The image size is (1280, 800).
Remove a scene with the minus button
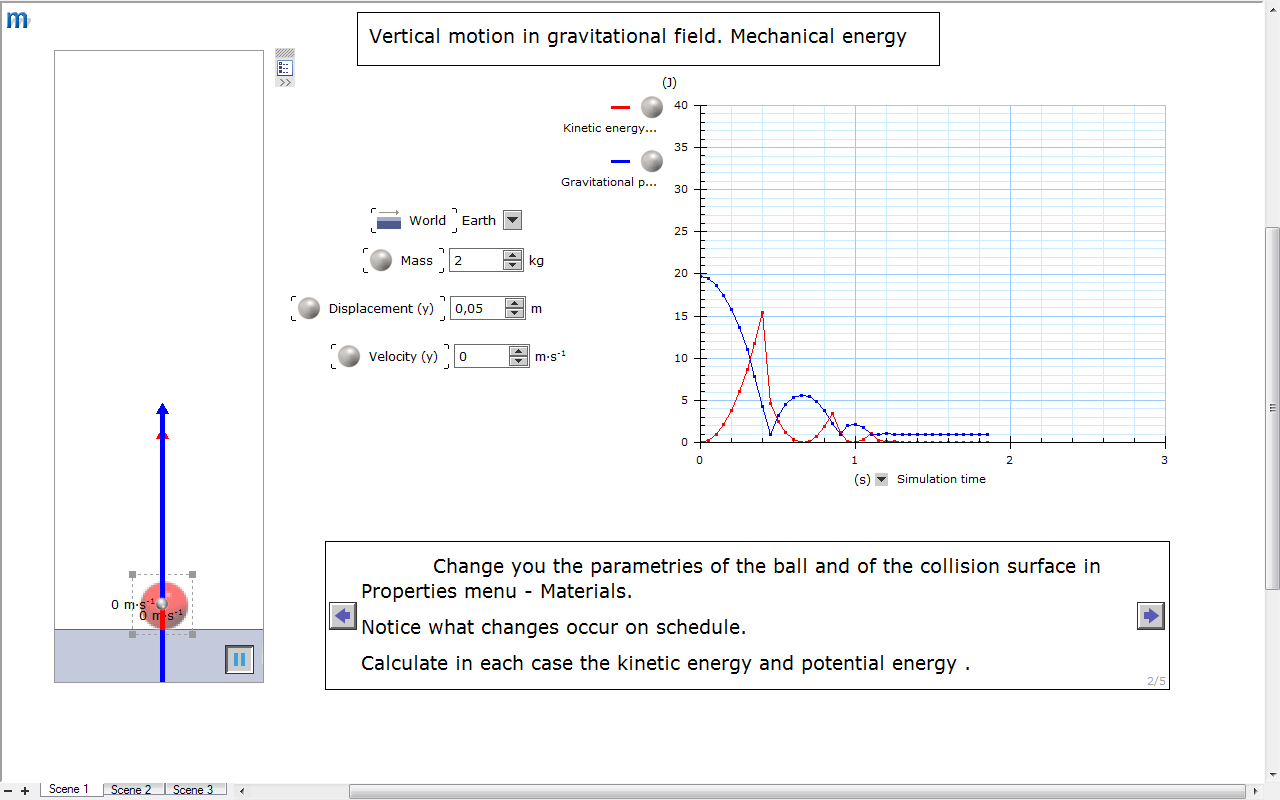coord(9,790)
